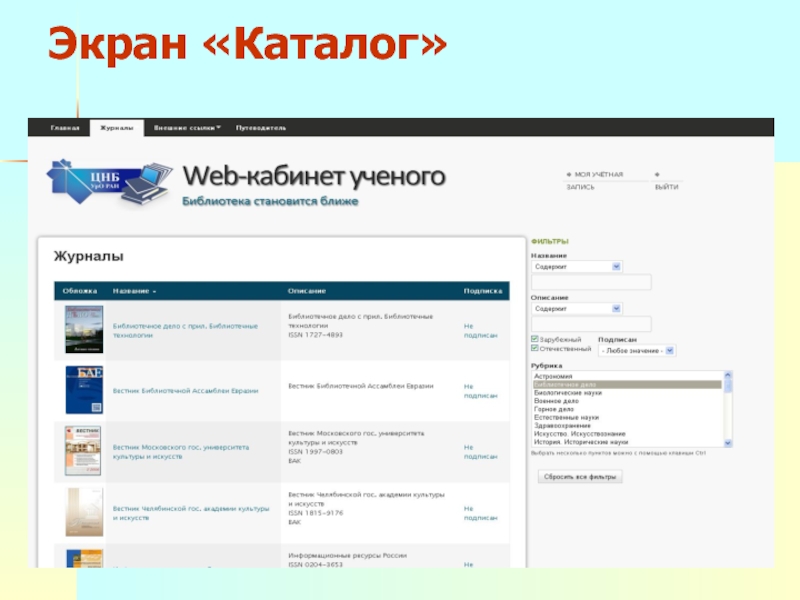Open Вестник Библиотечной Ассамблеи Евразии cover thumbnail
Image resolution: width=800 pixels, height=600 pixels.
click(84, 390)
